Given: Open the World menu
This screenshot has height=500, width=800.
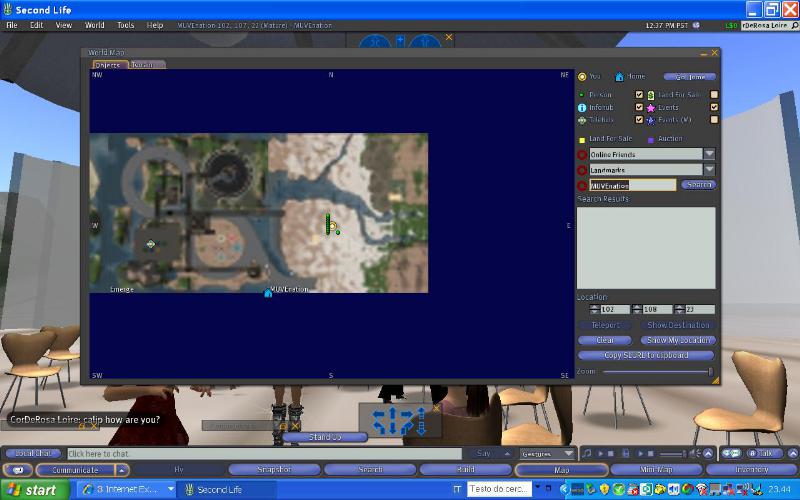Looking at the screenshot, I should coord(94,26).
